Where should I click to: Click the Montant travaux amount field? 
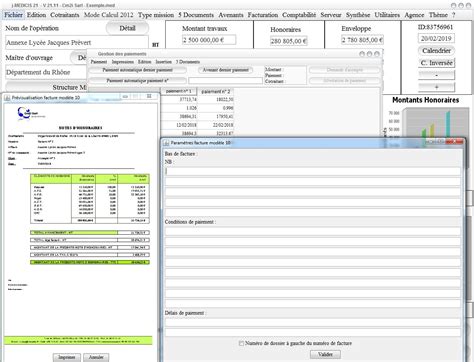209,40
